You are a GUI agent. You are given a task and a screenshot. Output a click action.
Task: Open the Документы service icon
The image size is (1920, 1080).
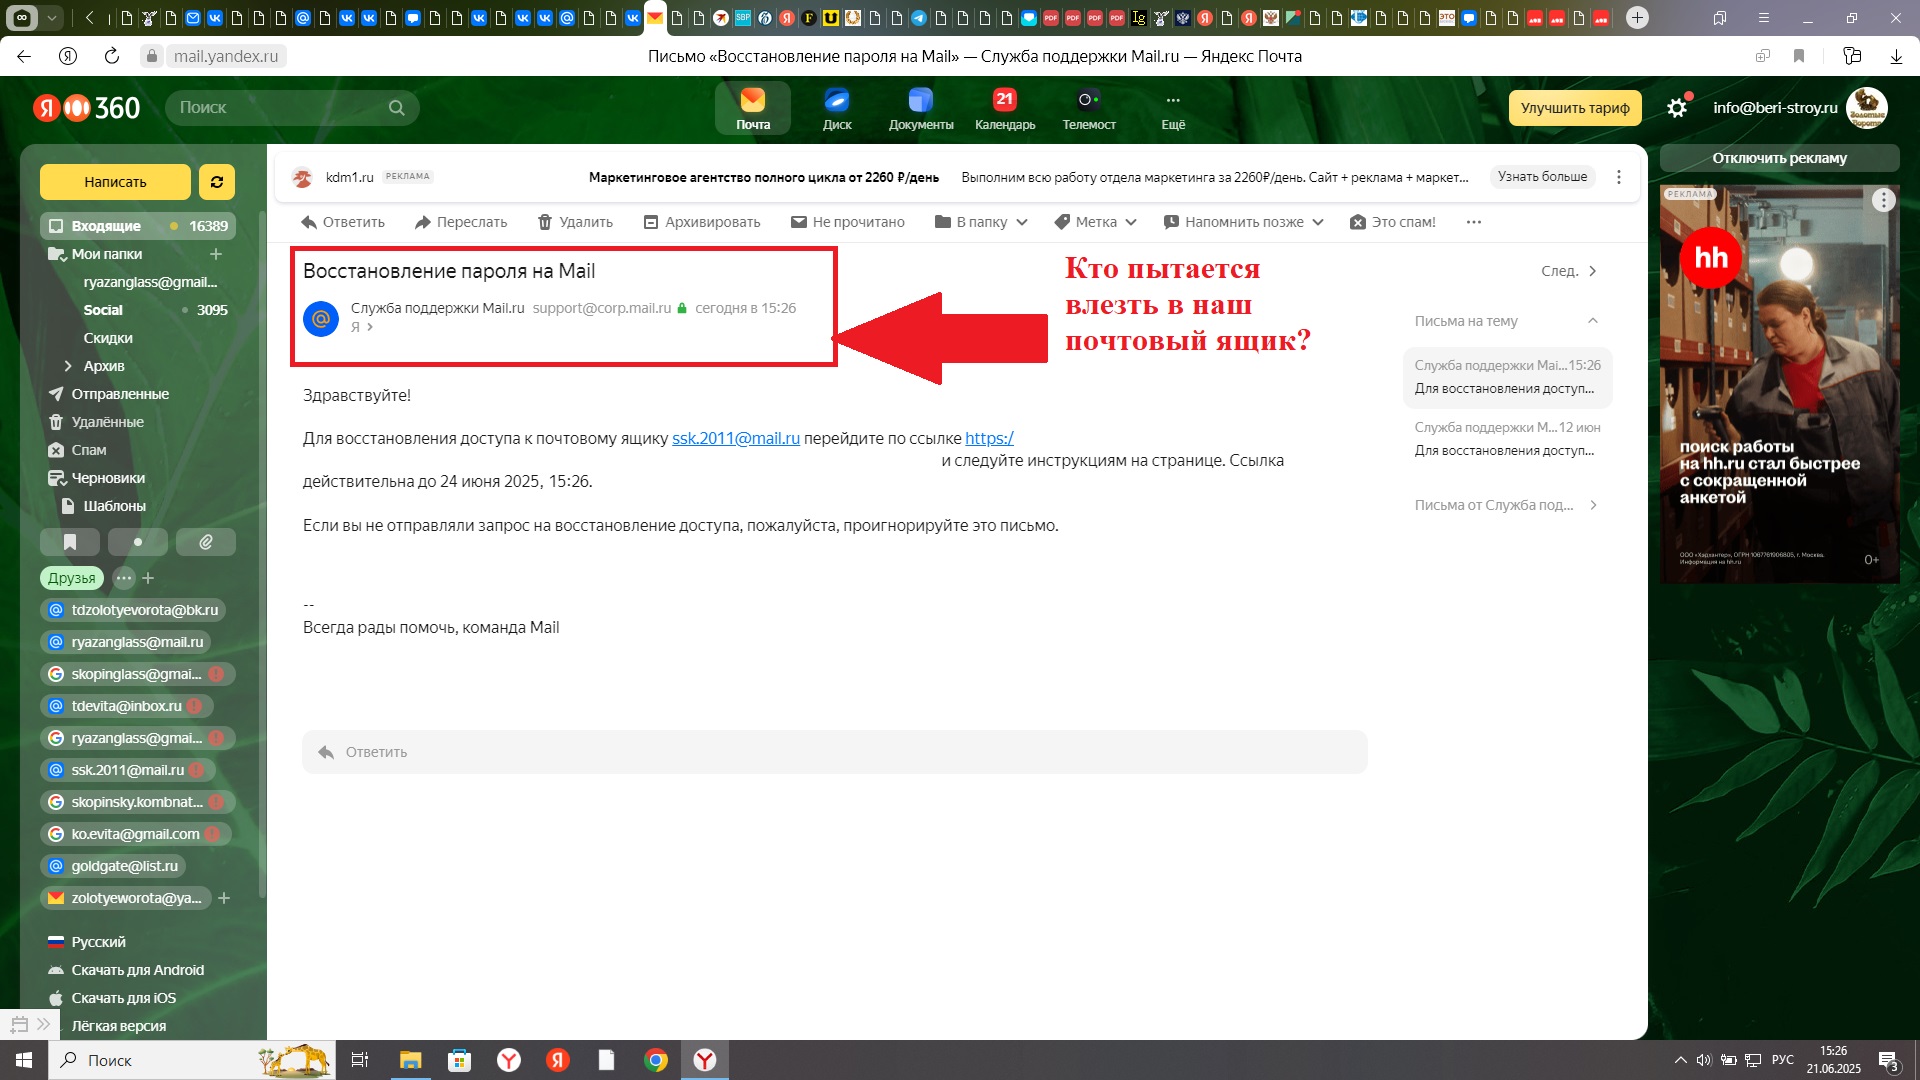pos(921,108)
